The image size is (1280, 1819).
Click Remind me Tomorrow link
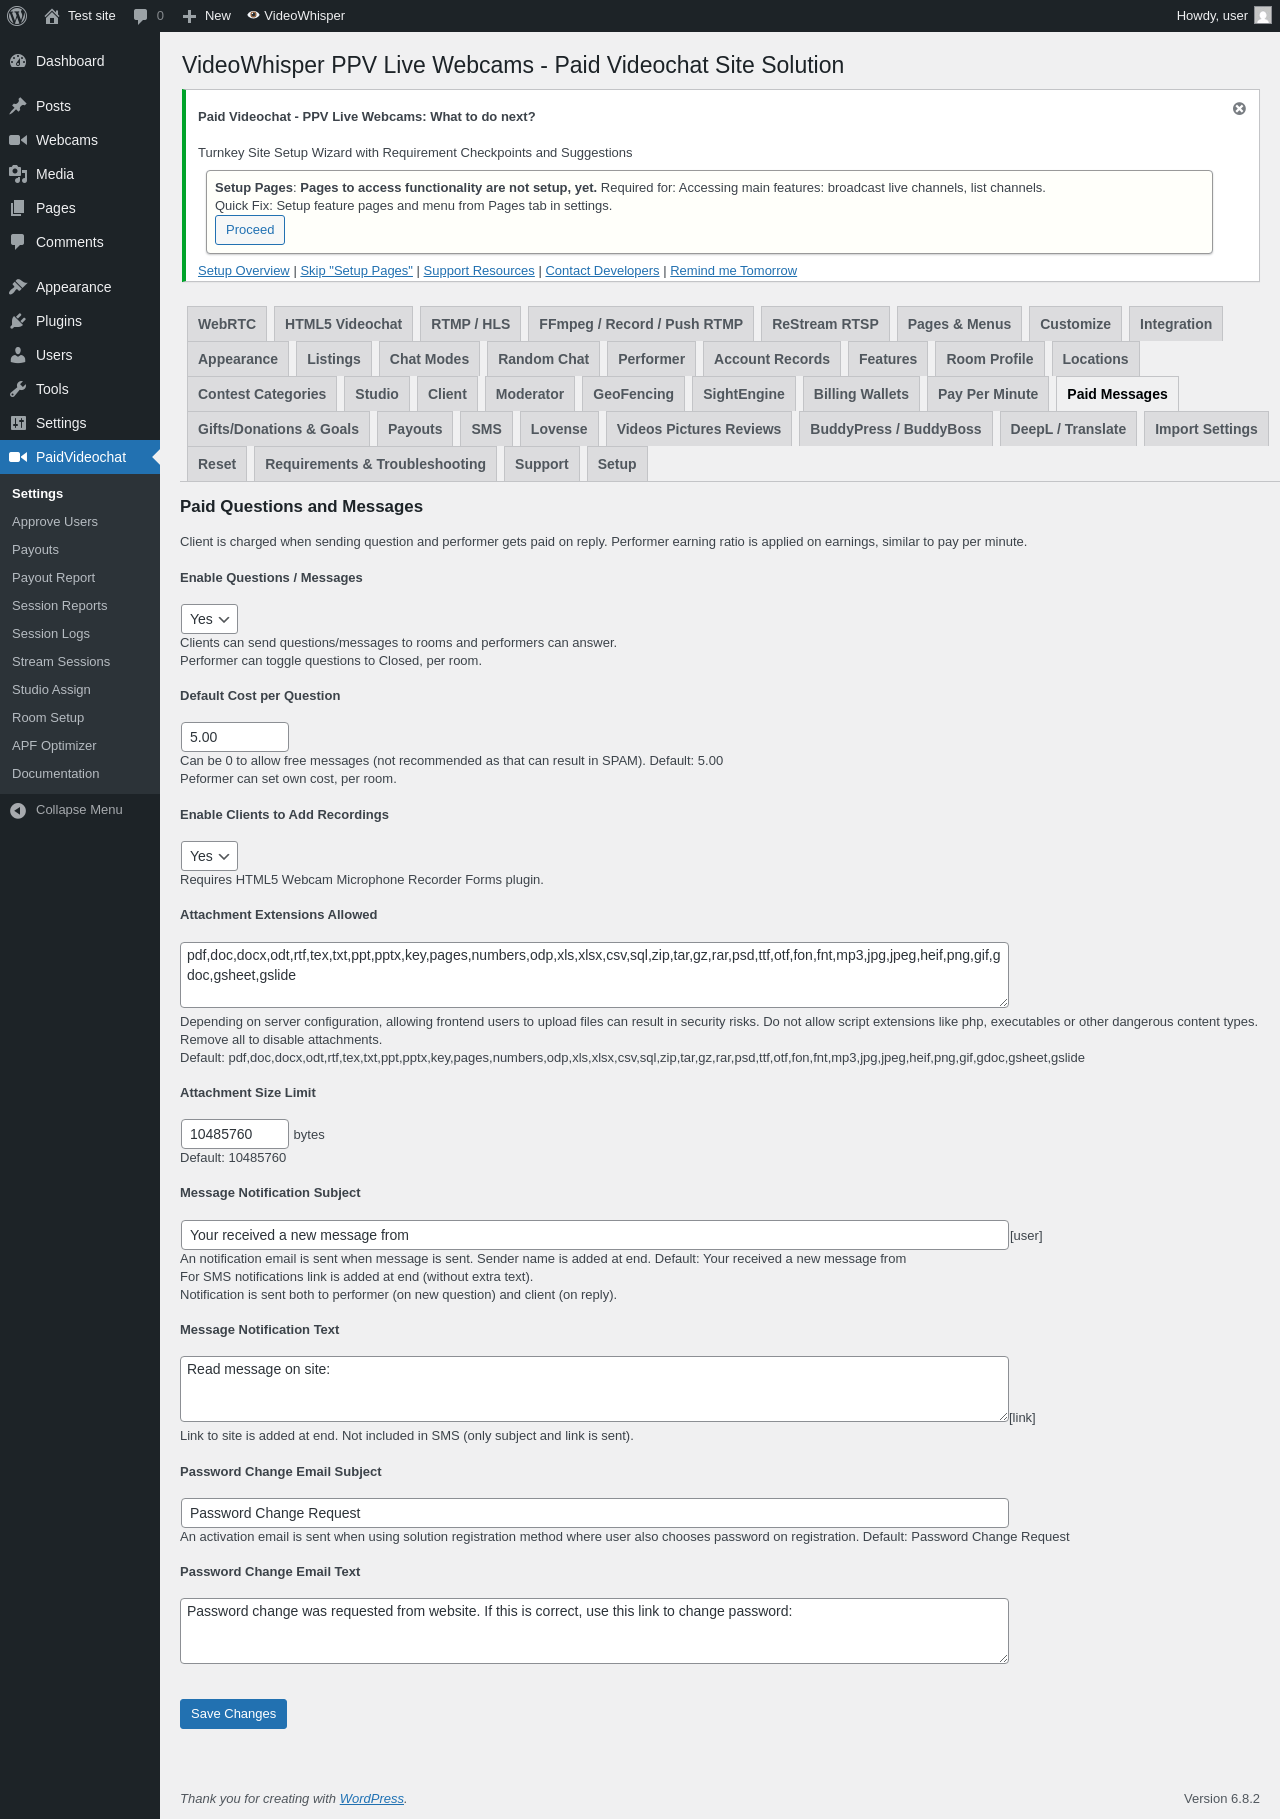(734, 271)
